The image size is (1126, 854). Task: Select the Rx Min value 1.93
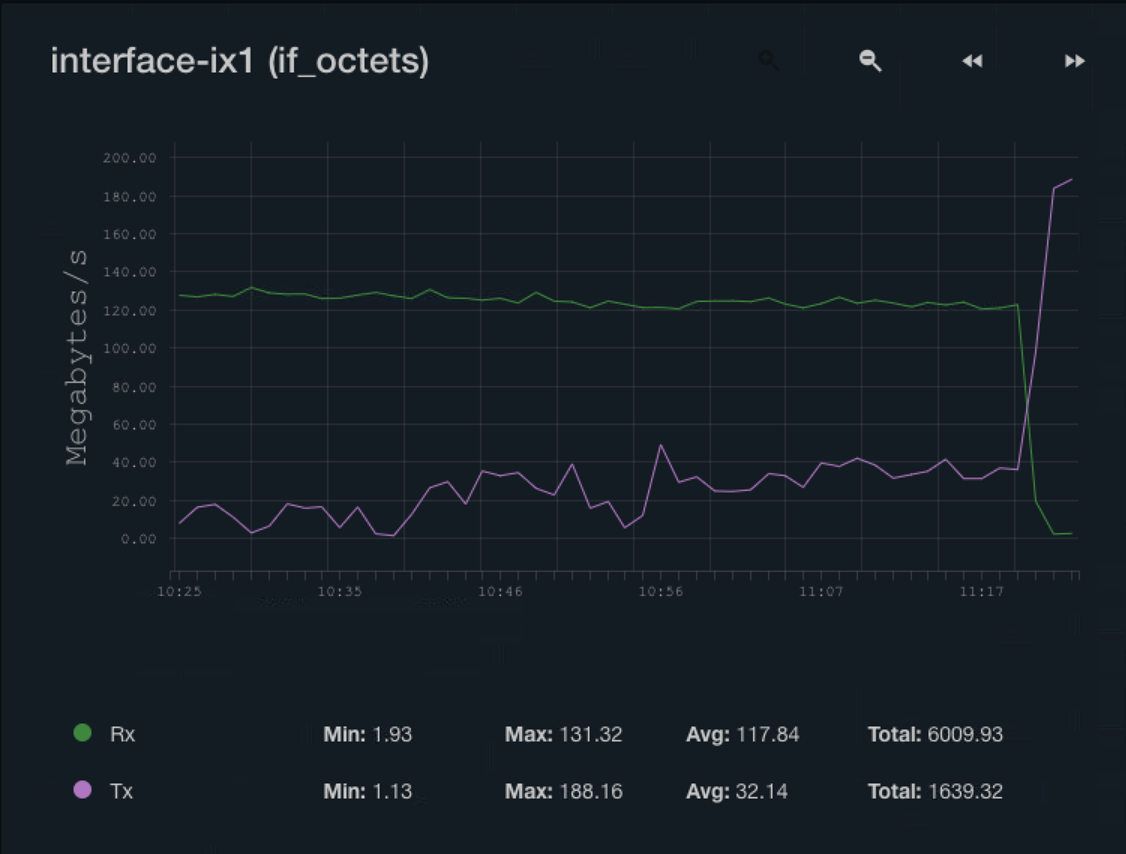[x=392, y=735]
